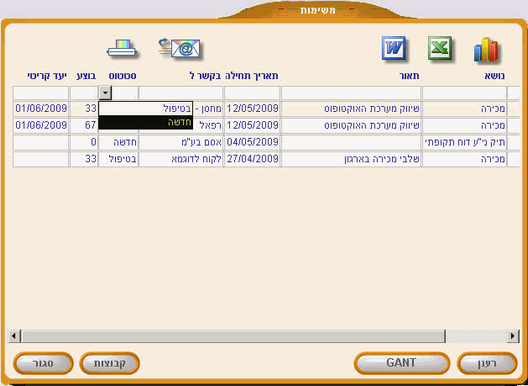Click the 'בקשר ל' filter field
This screenshot has width=528, height=386.
[x=181, y=93]
